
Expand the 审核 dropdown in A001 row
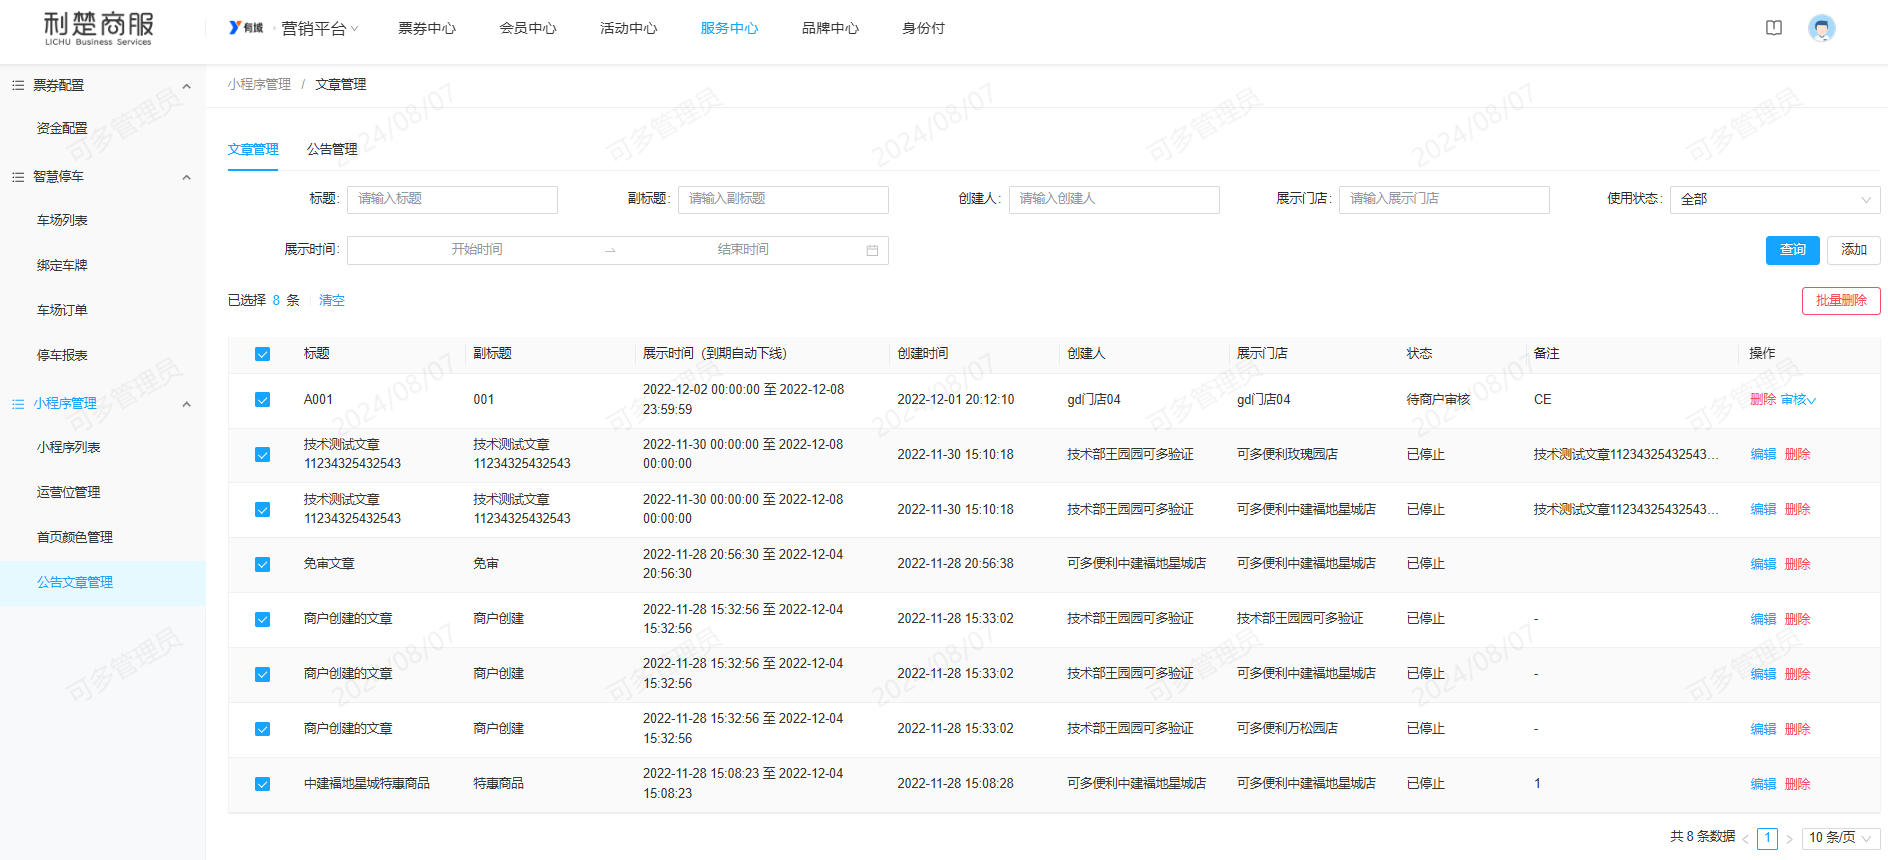(x=1798, y=400)
